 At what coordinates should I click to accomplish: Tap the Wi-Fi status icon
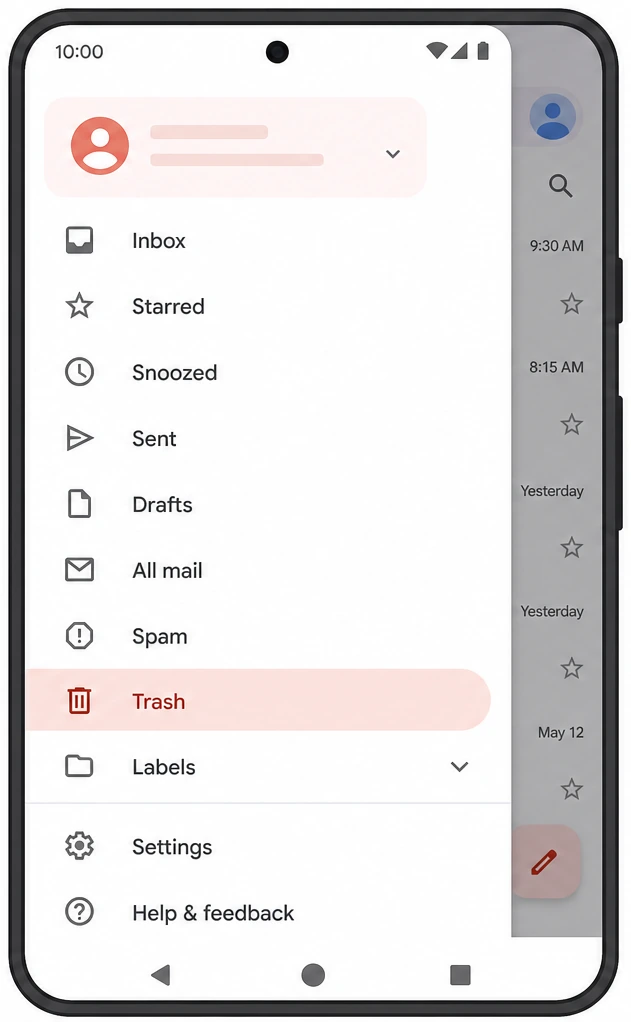point(436,50)
